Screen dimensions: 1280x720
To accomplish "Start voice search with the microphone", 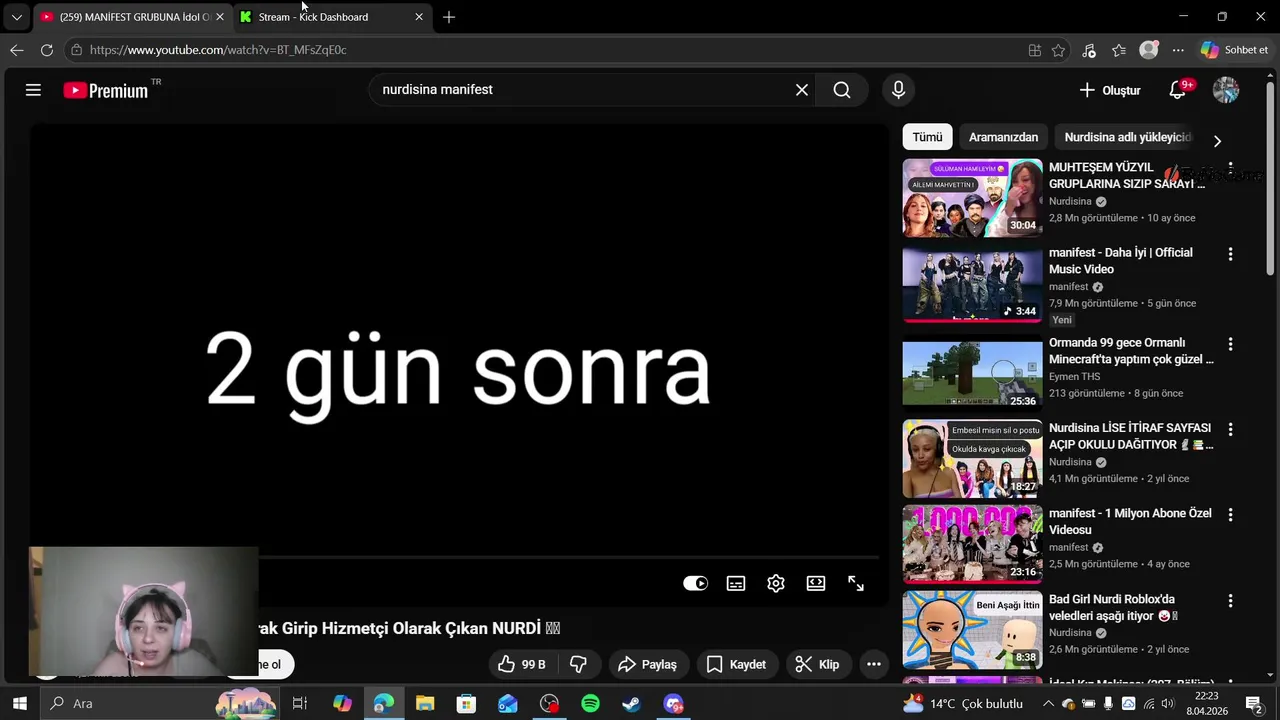I will point(898,90).
